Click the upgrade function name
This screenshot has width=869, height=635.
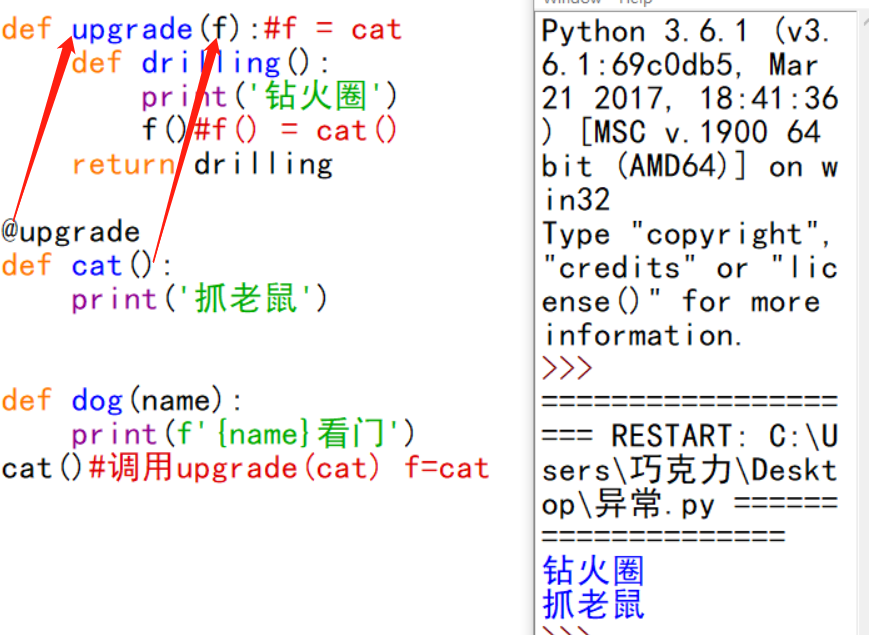tap(131, 29)
